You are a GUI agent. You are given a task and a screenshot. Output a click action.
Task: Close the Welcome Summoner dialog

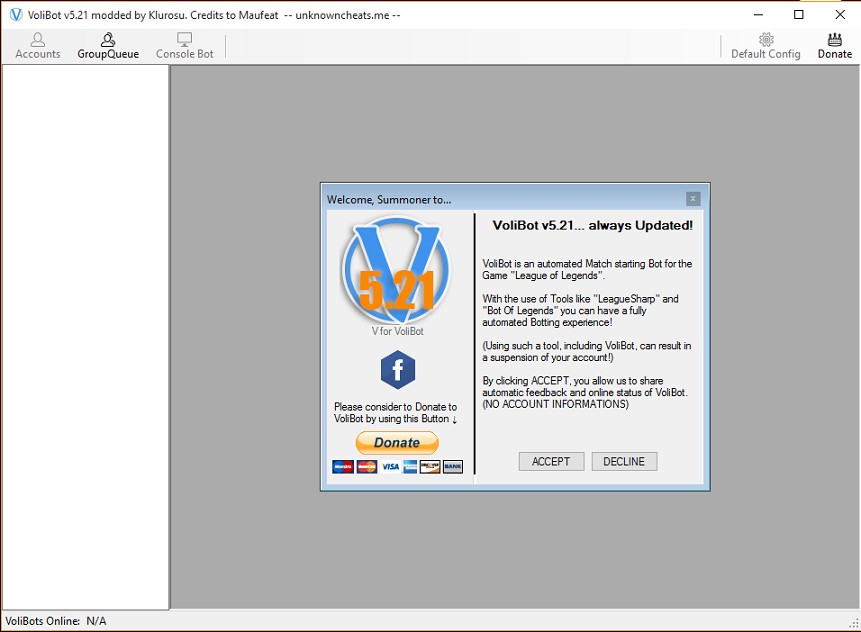click(x=693, y=198)
